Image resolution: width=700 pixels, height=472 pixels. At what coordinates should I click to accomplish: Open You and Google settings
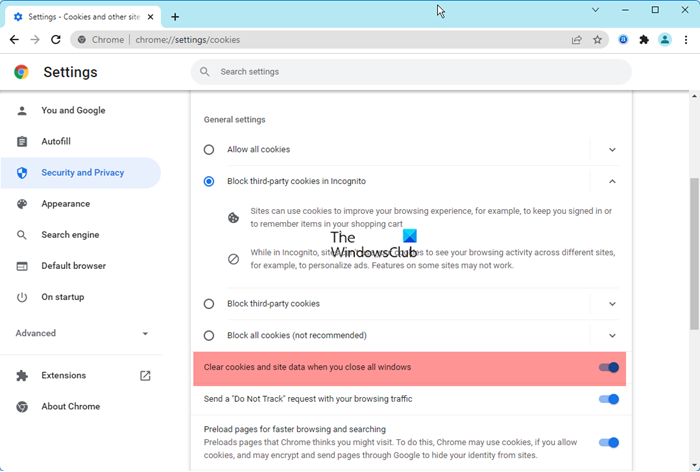pos(80,110)
